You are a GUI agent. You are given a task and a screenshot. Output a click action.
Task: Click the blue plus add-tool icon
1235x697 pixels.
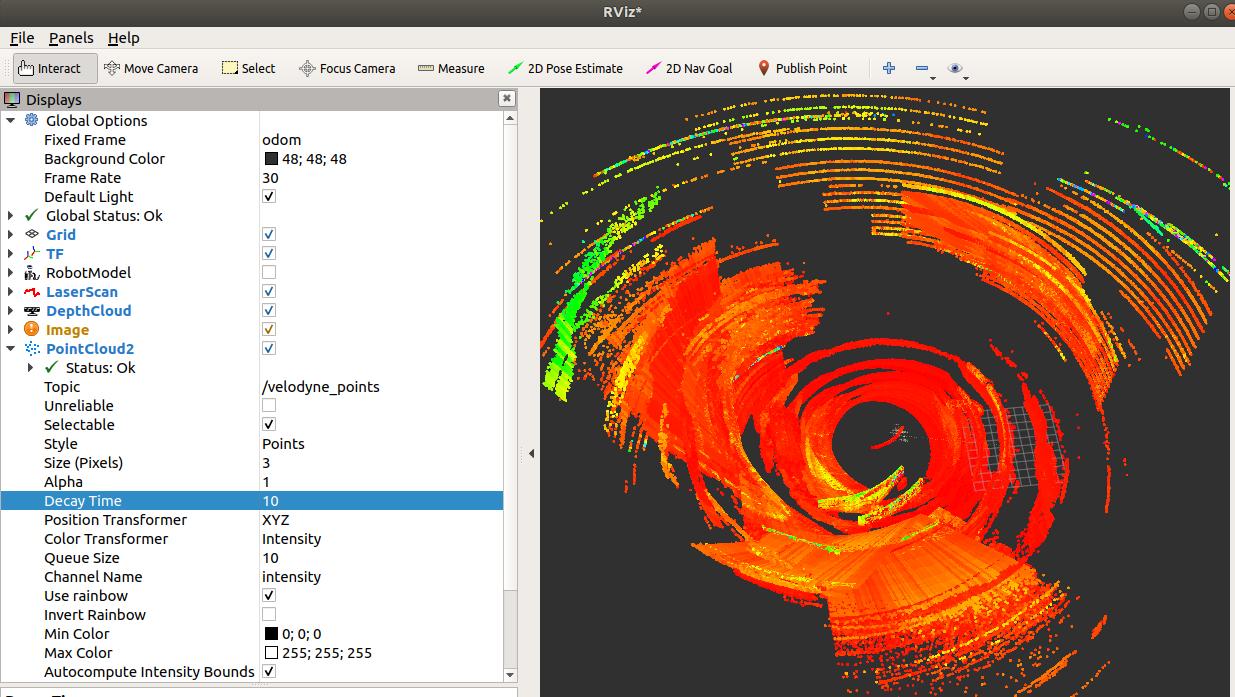click(889, 68)
